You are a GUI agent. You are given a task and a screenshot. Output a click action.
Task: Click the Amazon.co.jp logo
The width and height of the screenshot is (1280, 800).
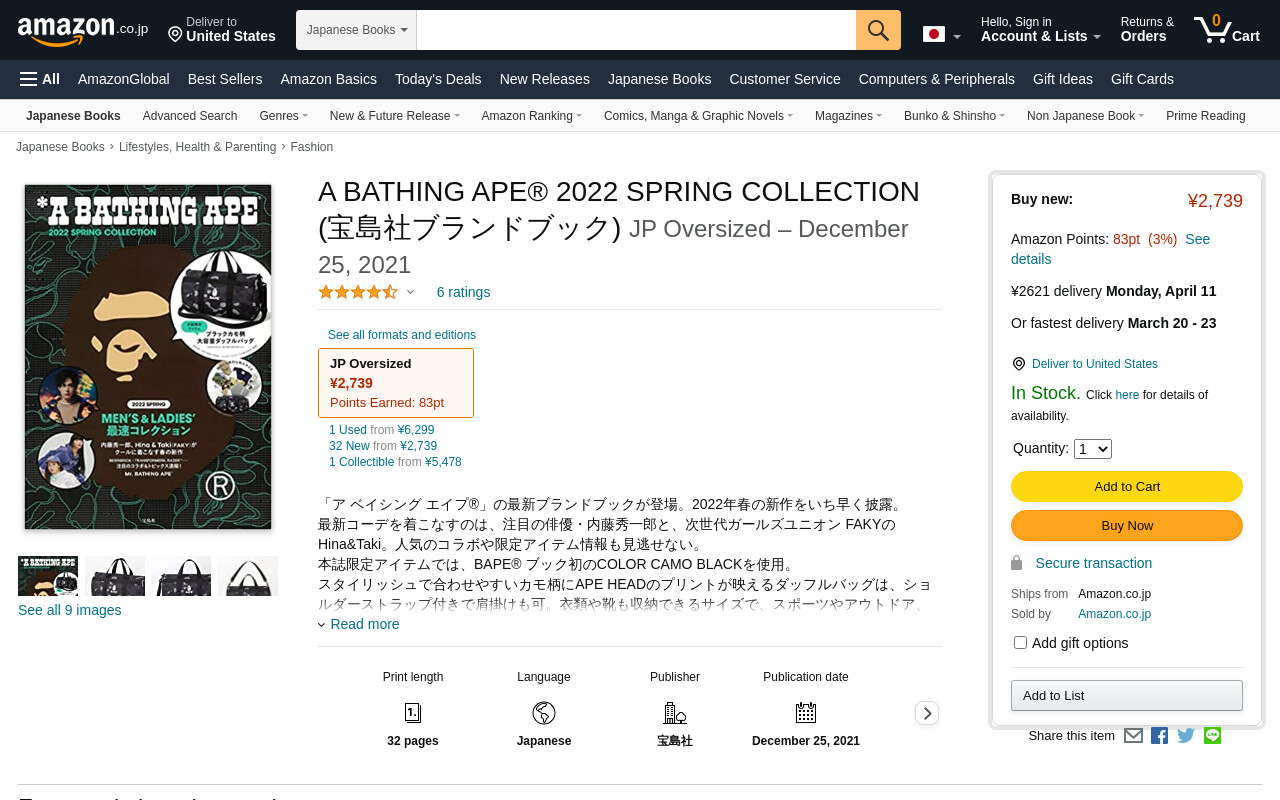pos(83,30)
